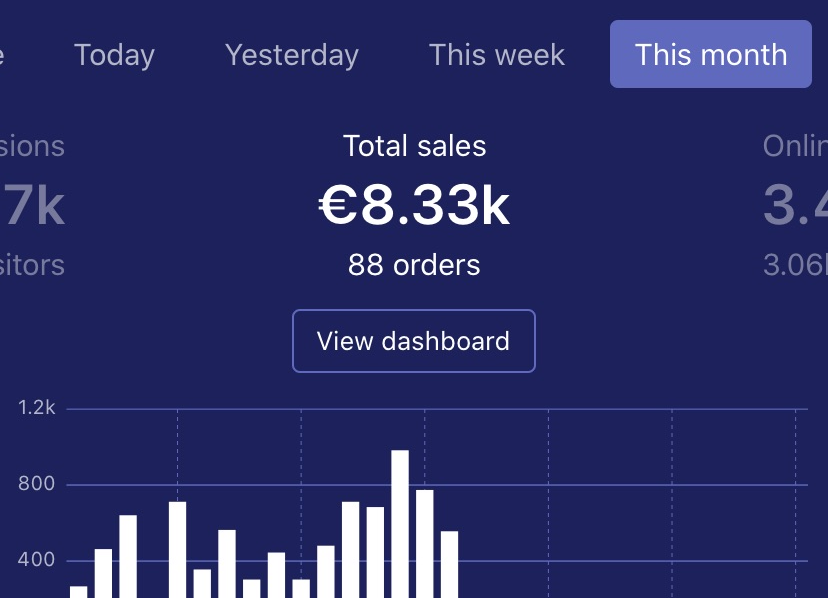The width and height of the screenshot is (828, 598).
Task: Click the leftmost bar in the chart
Action: pos(78,591)
